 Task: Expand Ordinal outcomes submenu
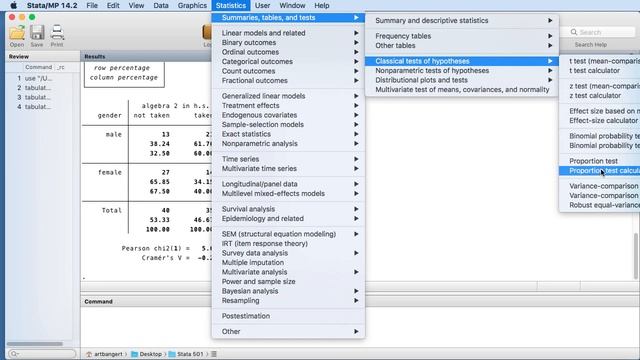click(288, 52)
